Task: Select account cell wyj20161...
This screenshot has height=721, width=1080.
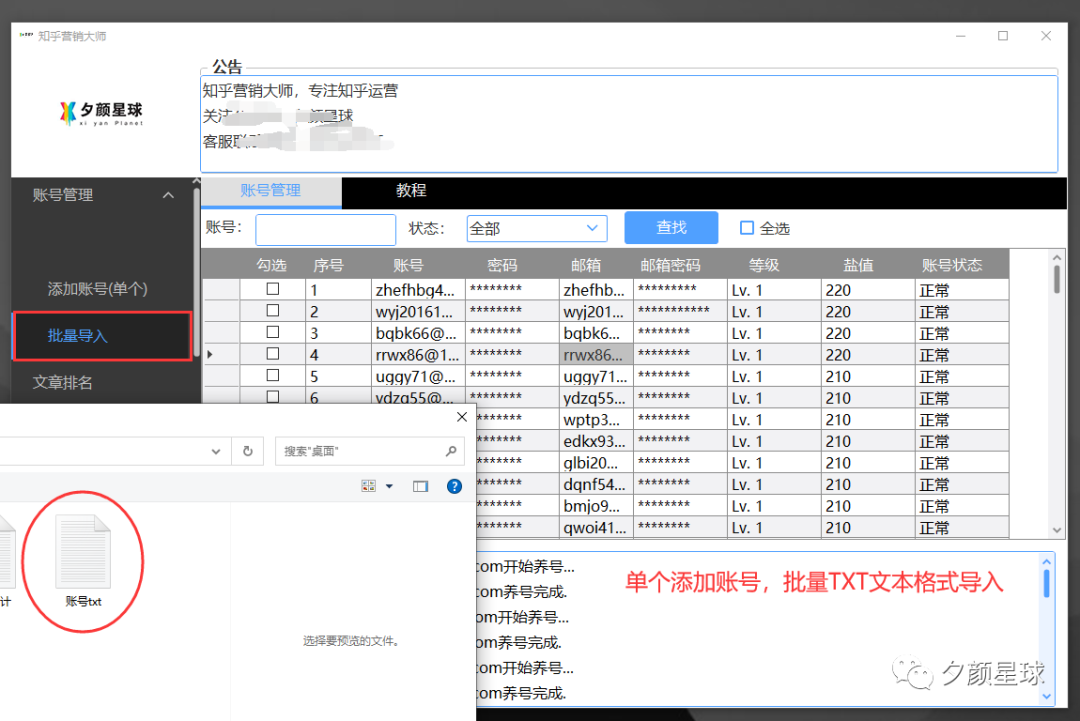Action: coord(419,311)
